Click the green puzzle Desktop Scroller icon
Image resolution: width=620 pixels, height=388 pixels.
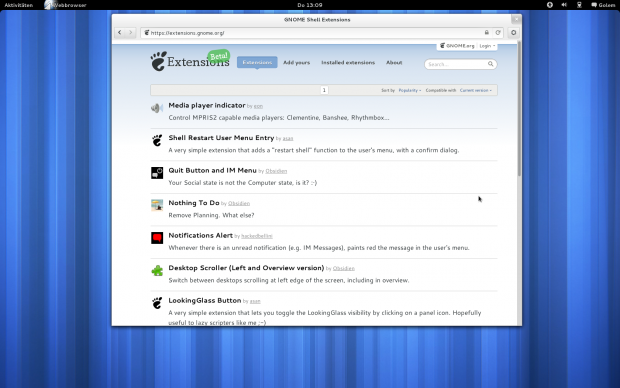coord(157,271)
